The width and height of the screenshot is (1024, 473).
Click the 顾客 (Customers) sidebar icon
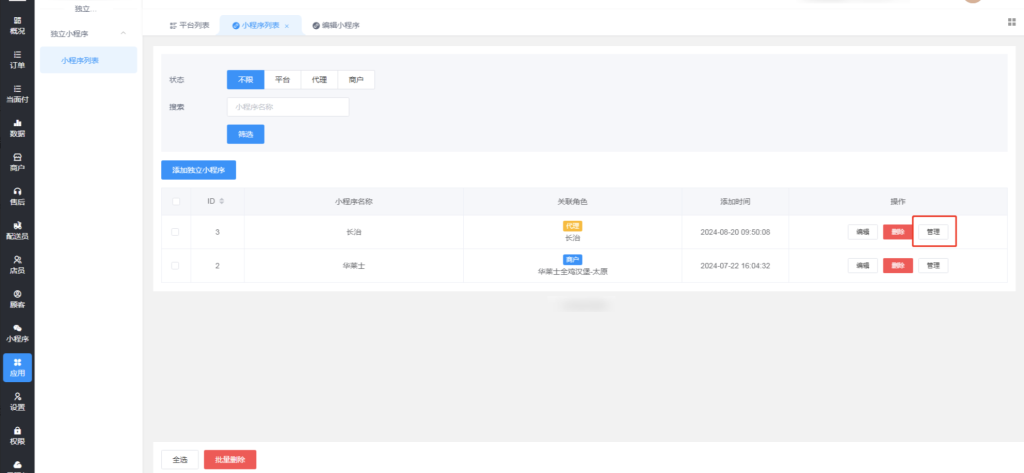point(17,298)
